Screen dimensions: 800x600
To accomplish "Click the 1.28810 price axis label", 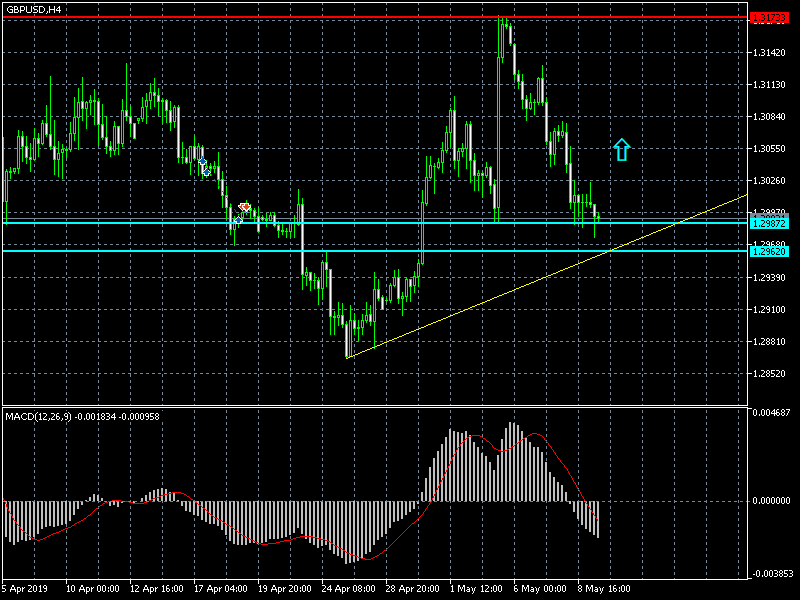I will [x=768, y=342].
